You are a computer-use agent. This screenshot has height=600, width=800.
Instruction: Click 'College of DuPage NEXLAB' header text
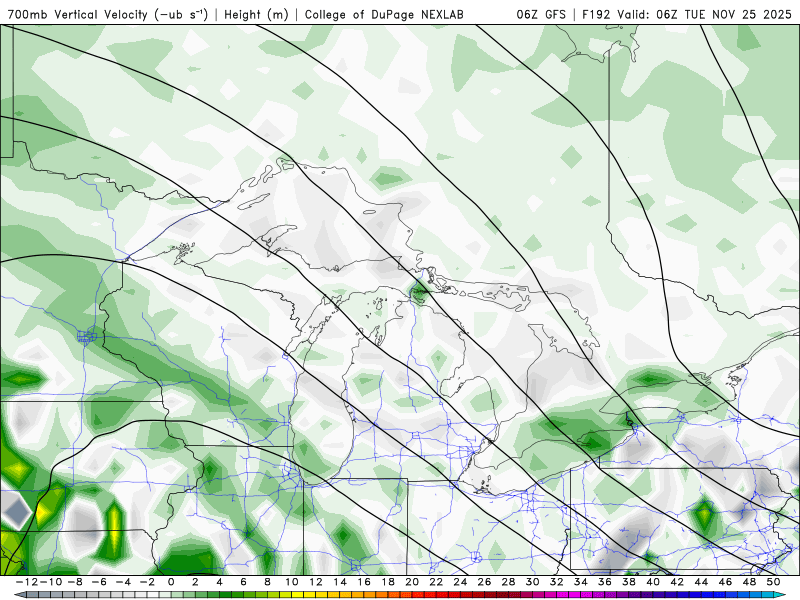coord(384,15)
